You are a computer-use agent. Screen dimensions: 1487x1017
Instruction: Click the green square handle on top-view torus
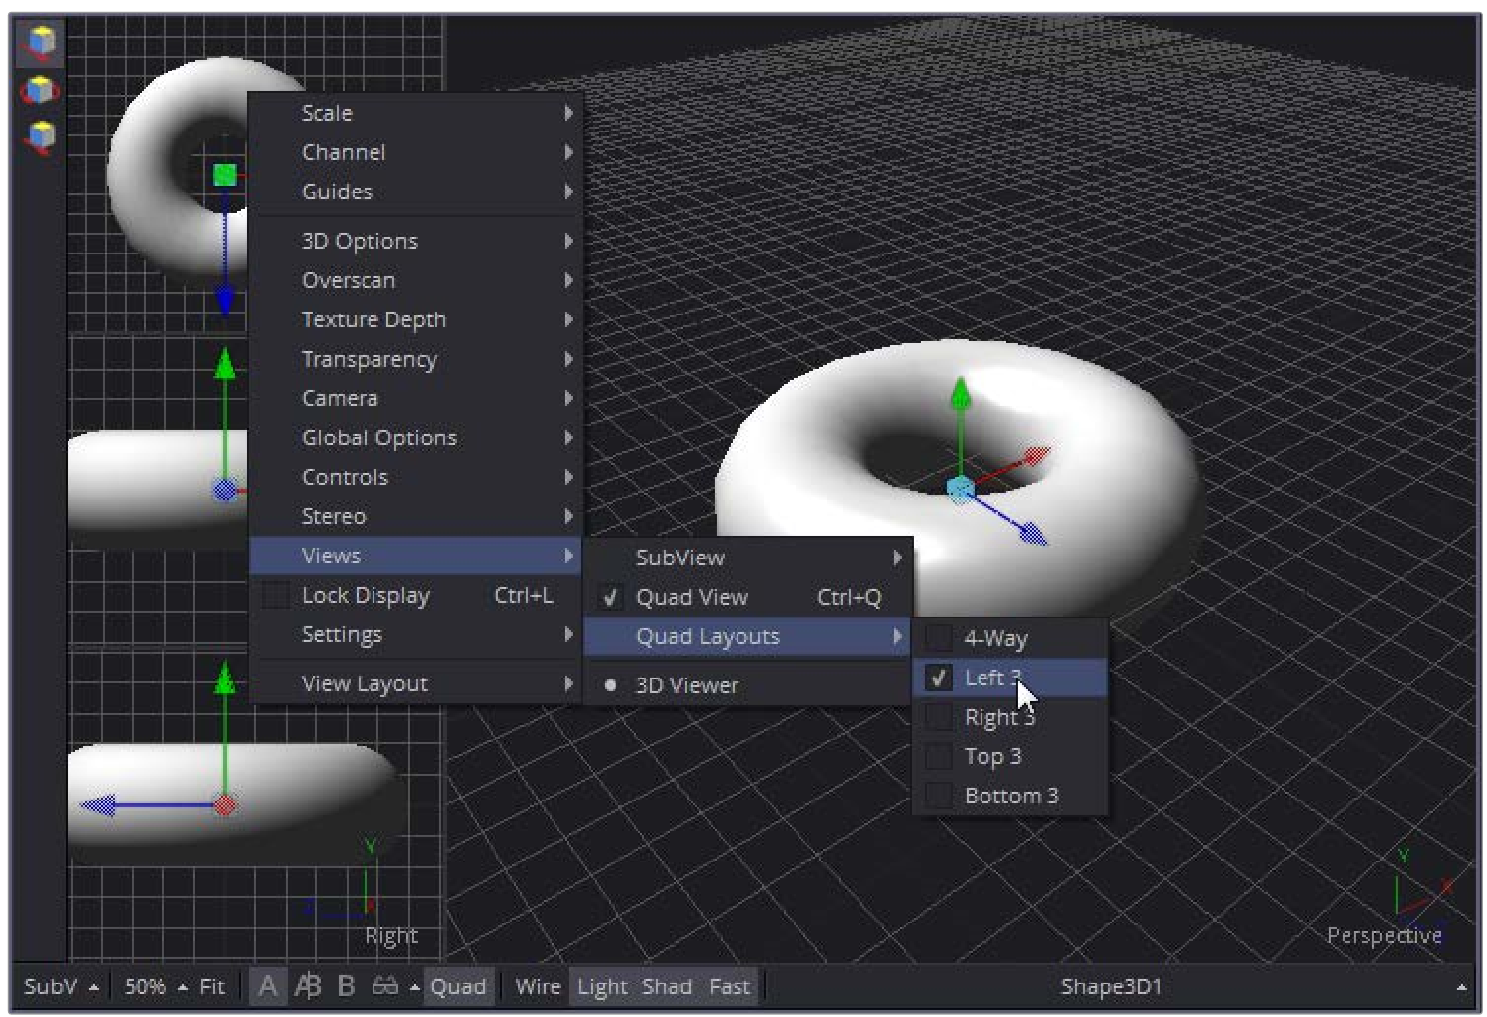[225, 175]
